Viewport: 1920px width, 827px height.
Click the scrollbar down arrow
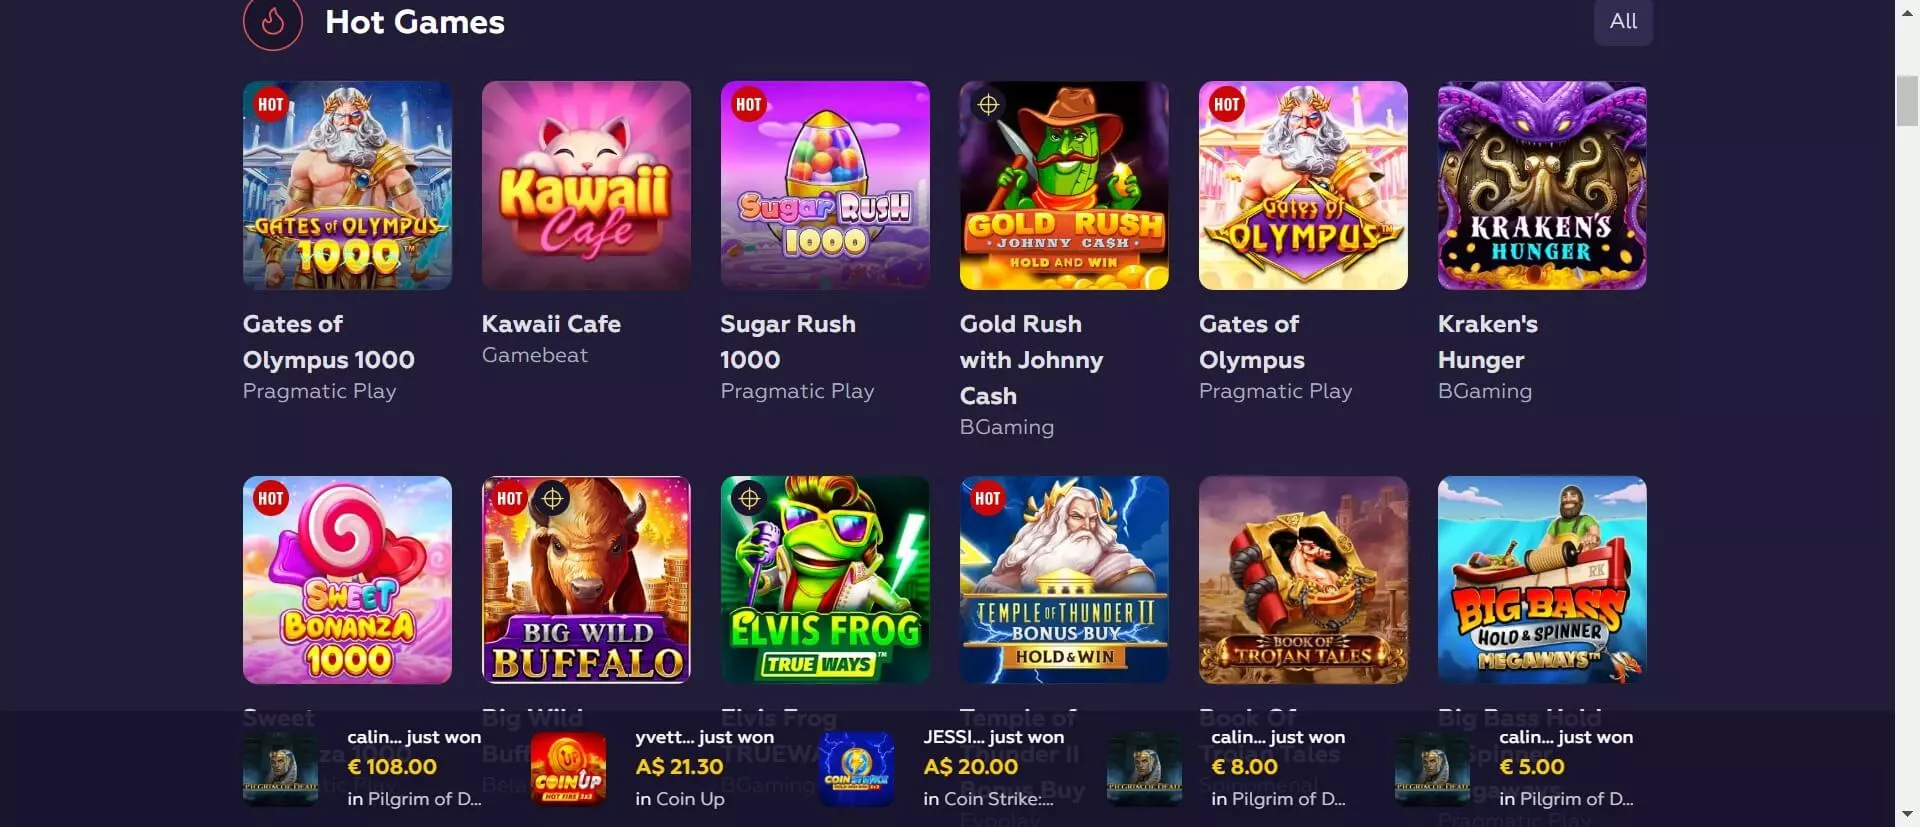coord(1907,815)
